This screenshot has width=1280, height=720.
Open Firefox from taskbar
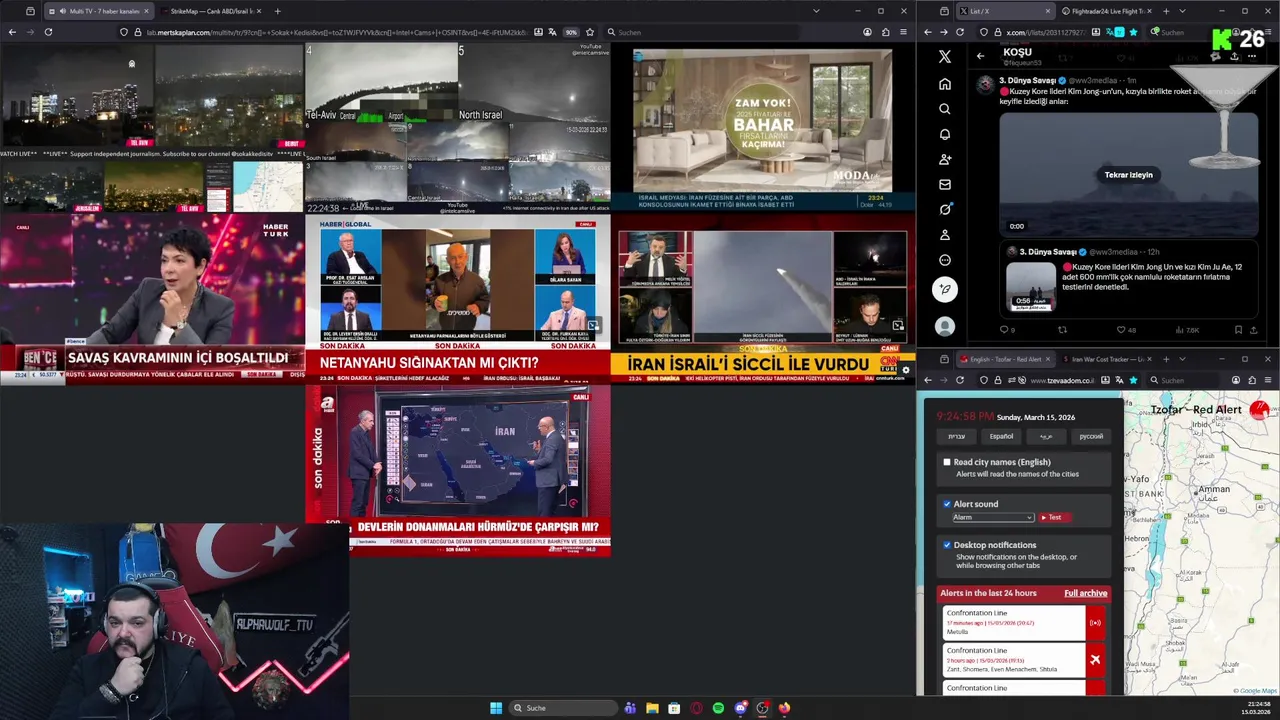tap(784, 708)
